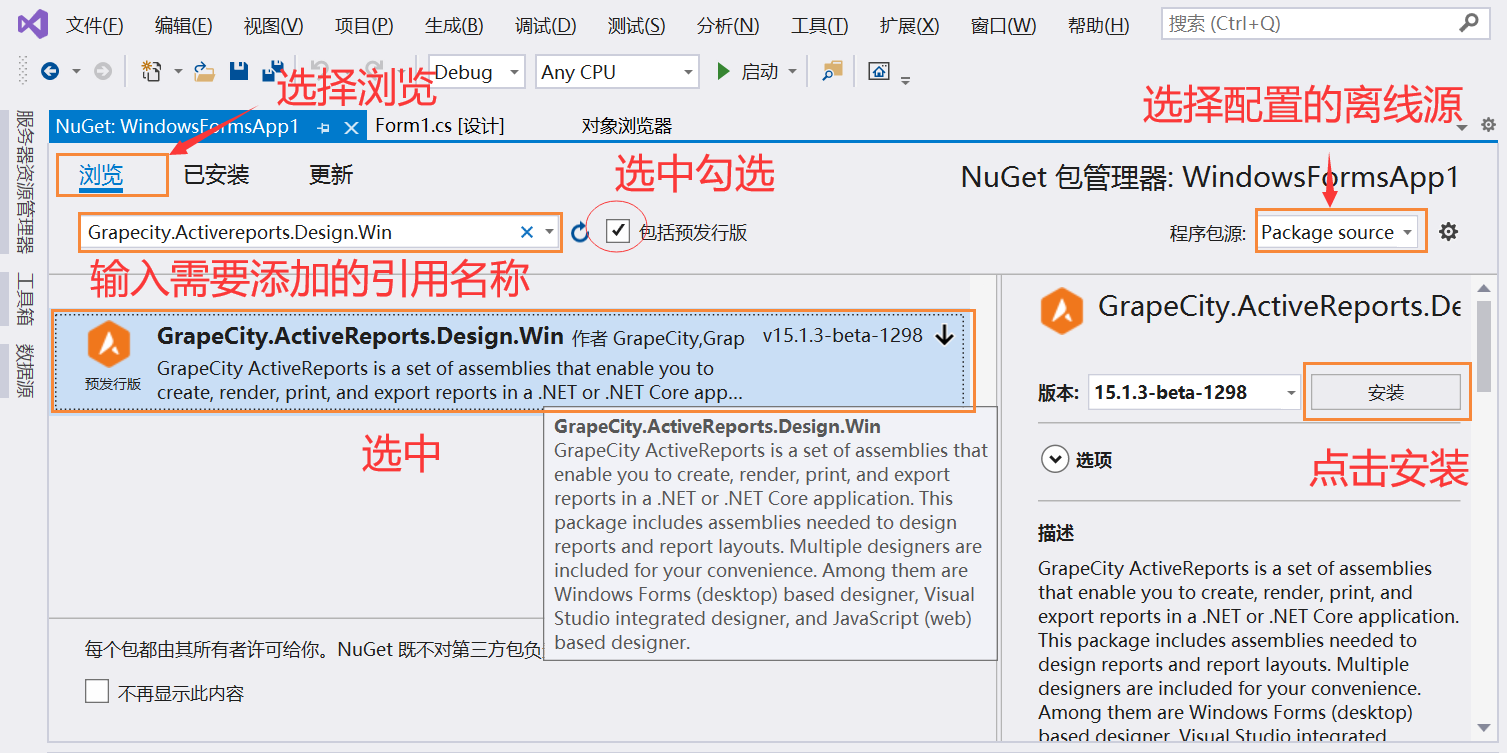Close the NuGet WindowsFormsApp1 tab
The image size is (1507, 753).
point(351,127)
